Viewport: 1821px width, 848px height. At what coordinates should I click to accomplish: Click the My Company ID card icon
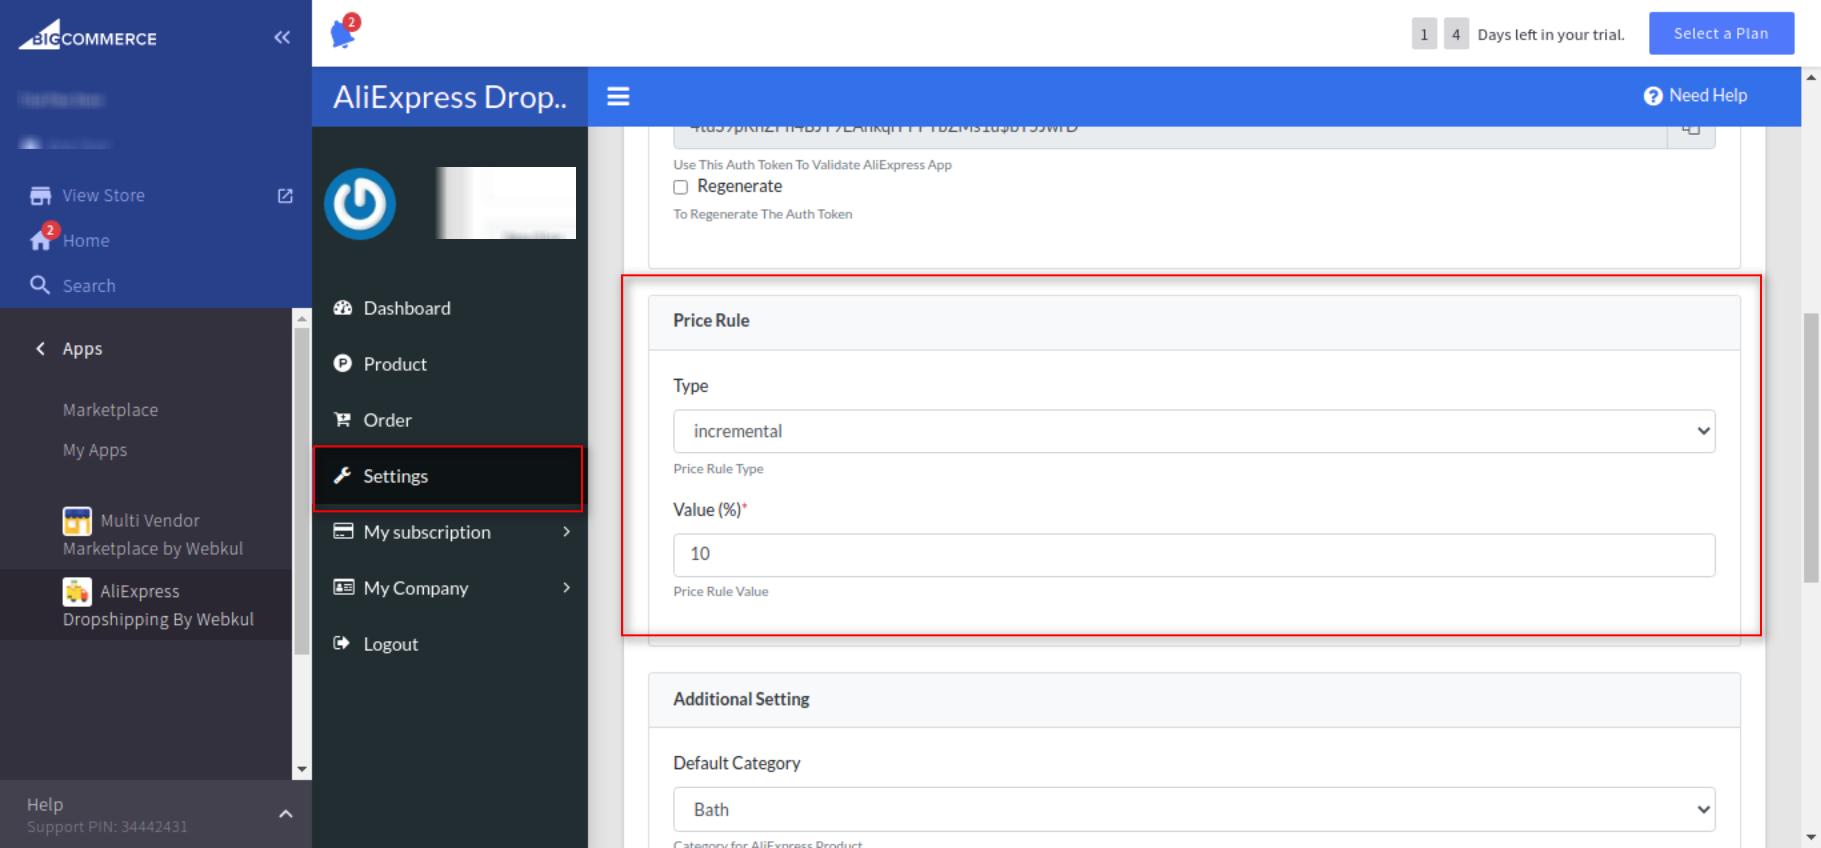point(343,587)
